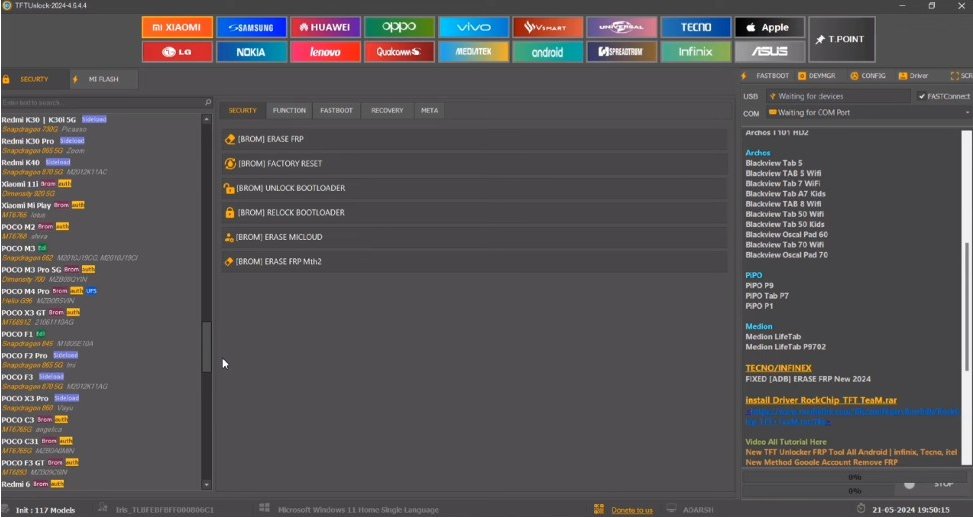Viewport: 973px width, 518px height.
Task: Click the Windows logo status icon
Action: click(x=264, y=508)
